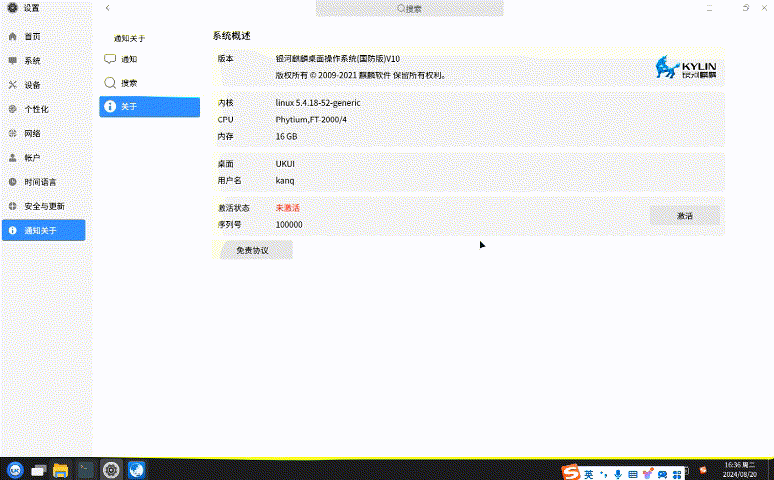Select 通知关于 in the left sidebar
This screenshot has width=774, height=480.
tap(43, 230)
